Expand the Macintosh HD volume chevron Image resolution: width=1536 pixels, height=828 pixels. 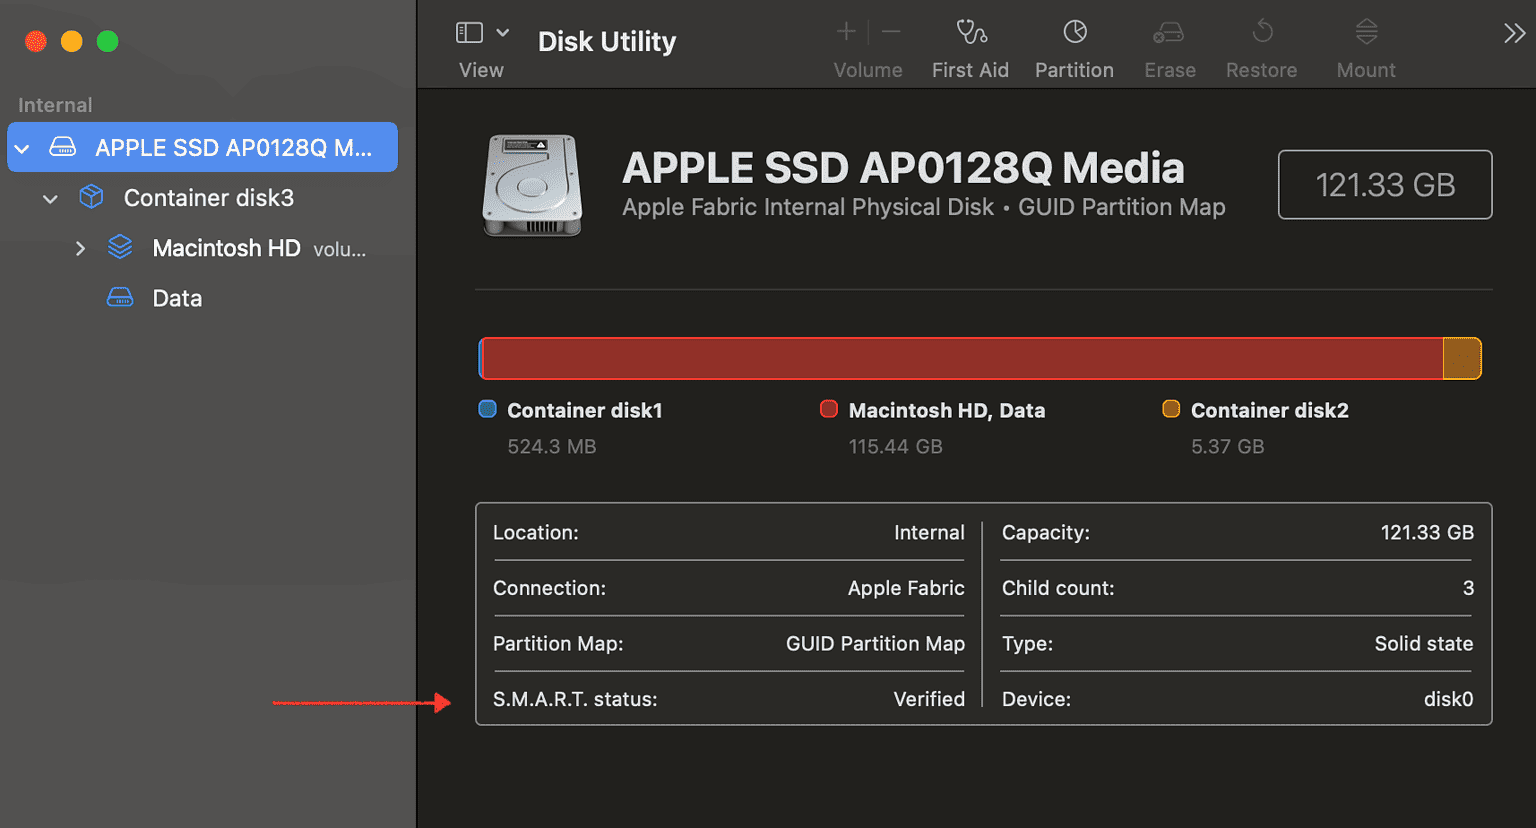(x=80, y=248)
